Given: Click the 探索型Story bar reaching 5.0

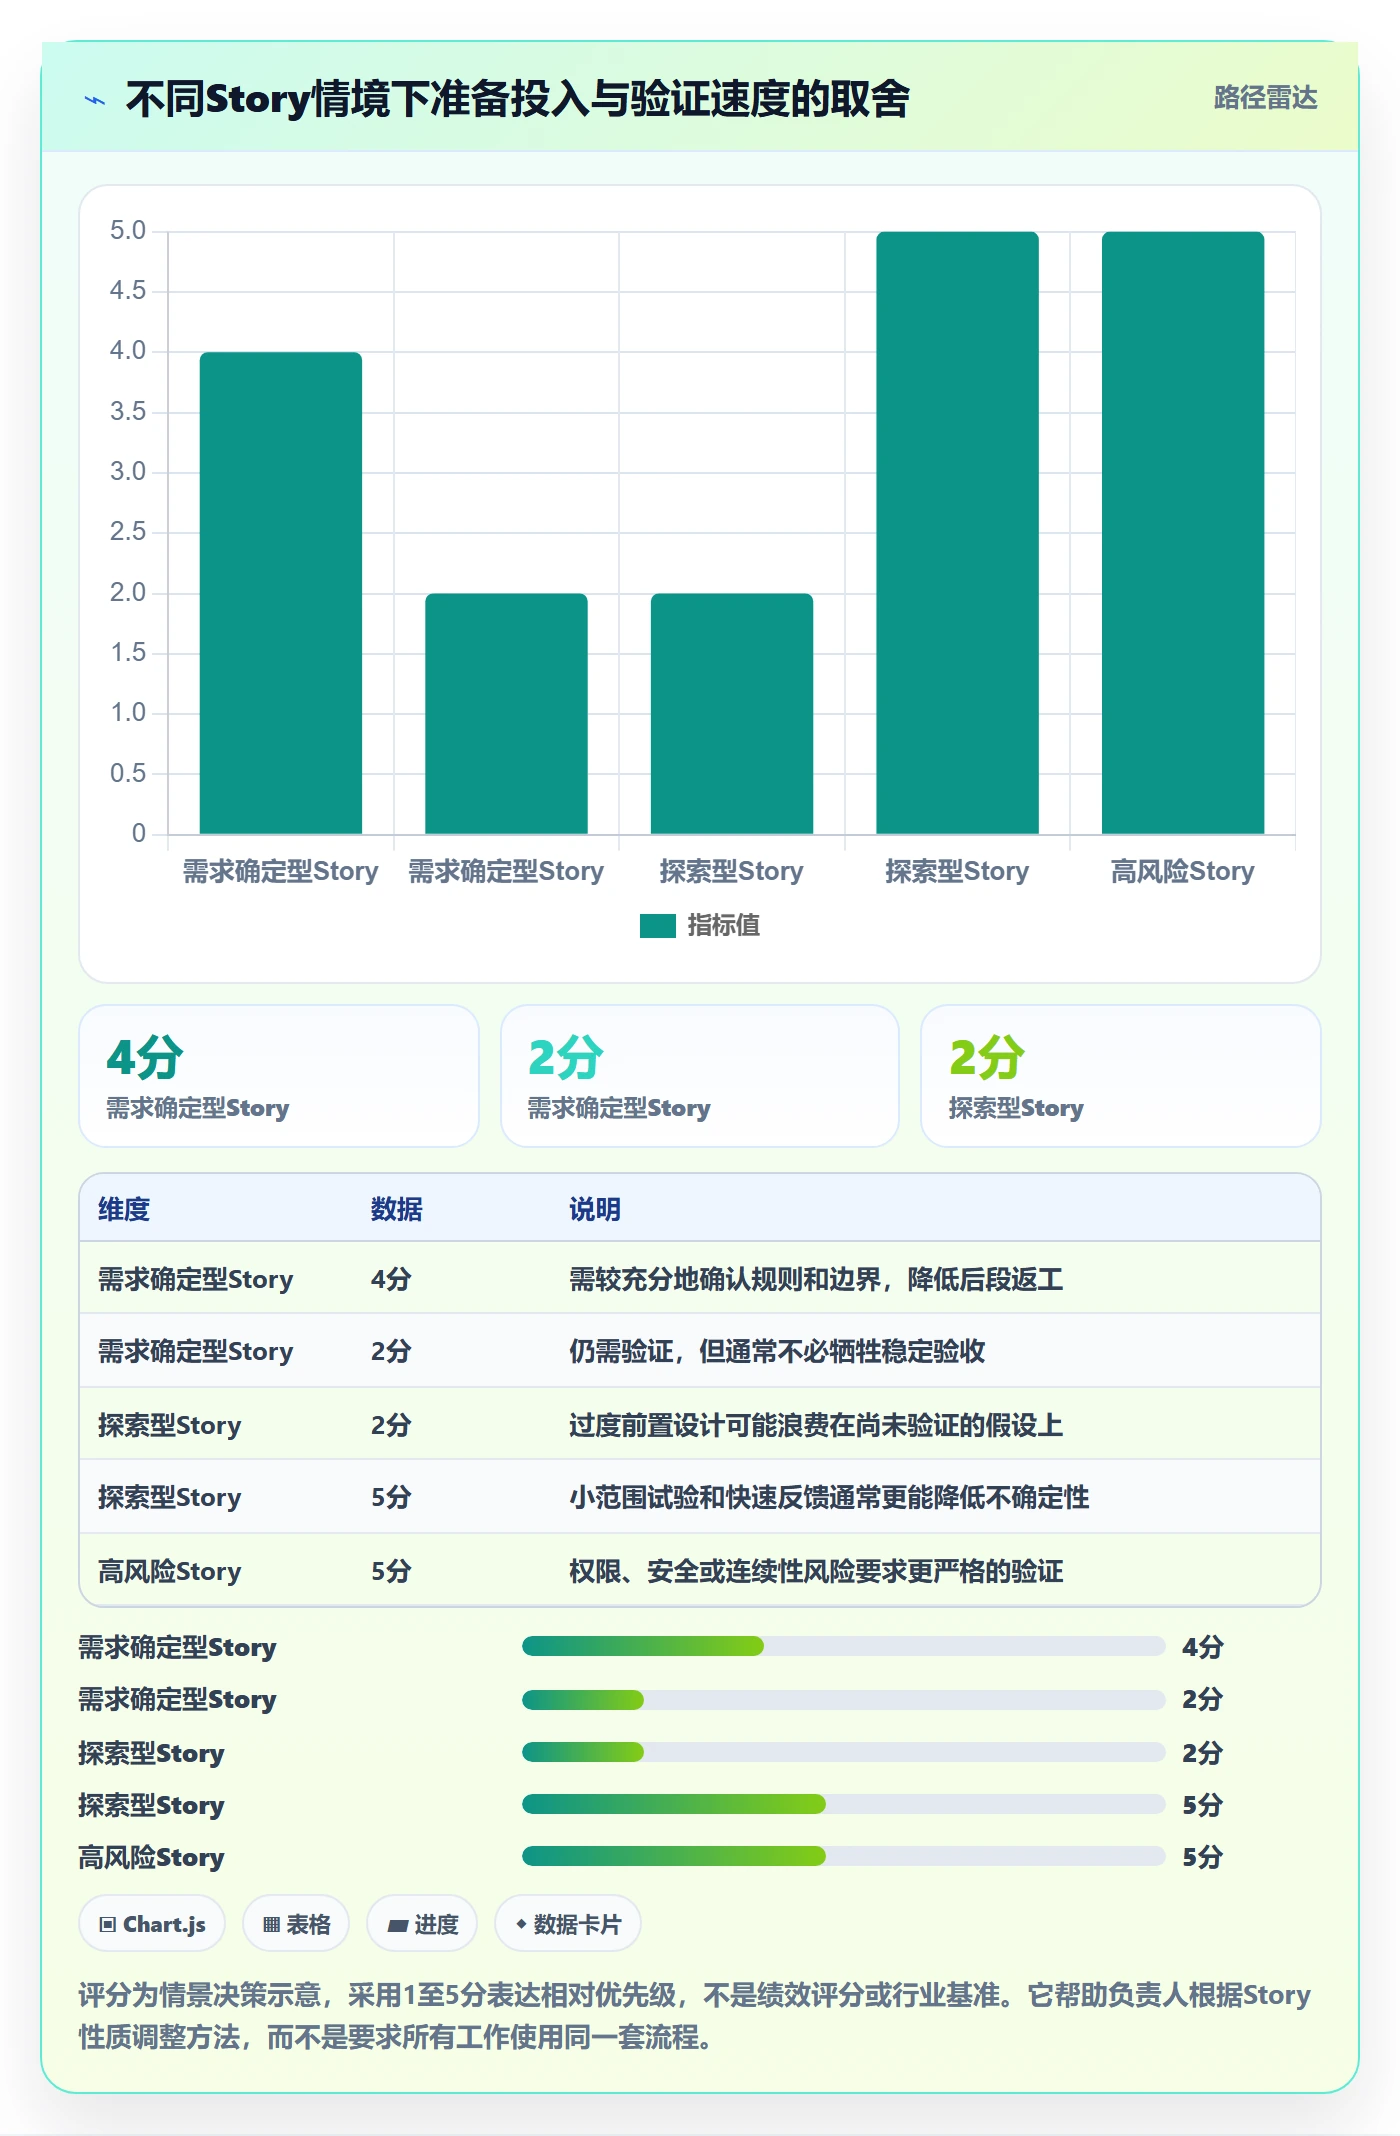Looking at the screenshot, I should pyautogui.click(x=957, y=533).
